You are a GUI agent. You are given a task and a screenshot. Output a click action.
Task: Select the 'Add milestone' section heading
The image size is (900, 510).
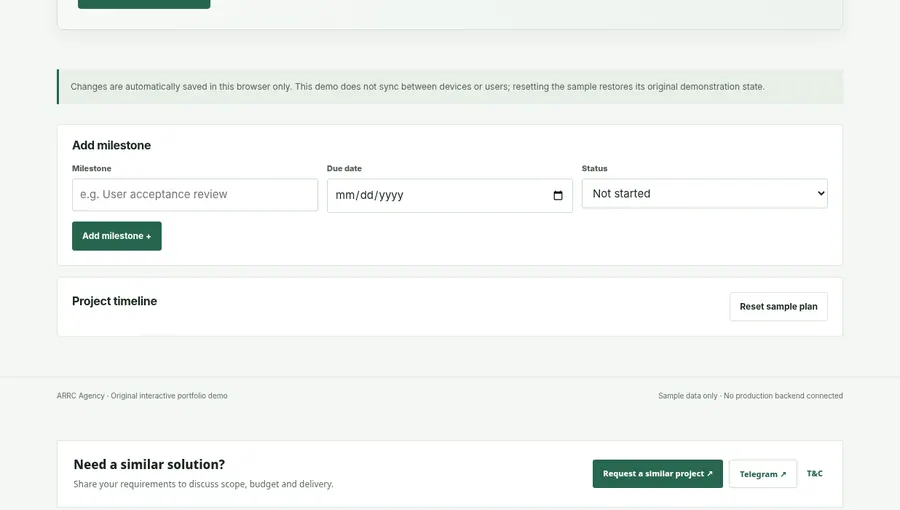[111, 145]
